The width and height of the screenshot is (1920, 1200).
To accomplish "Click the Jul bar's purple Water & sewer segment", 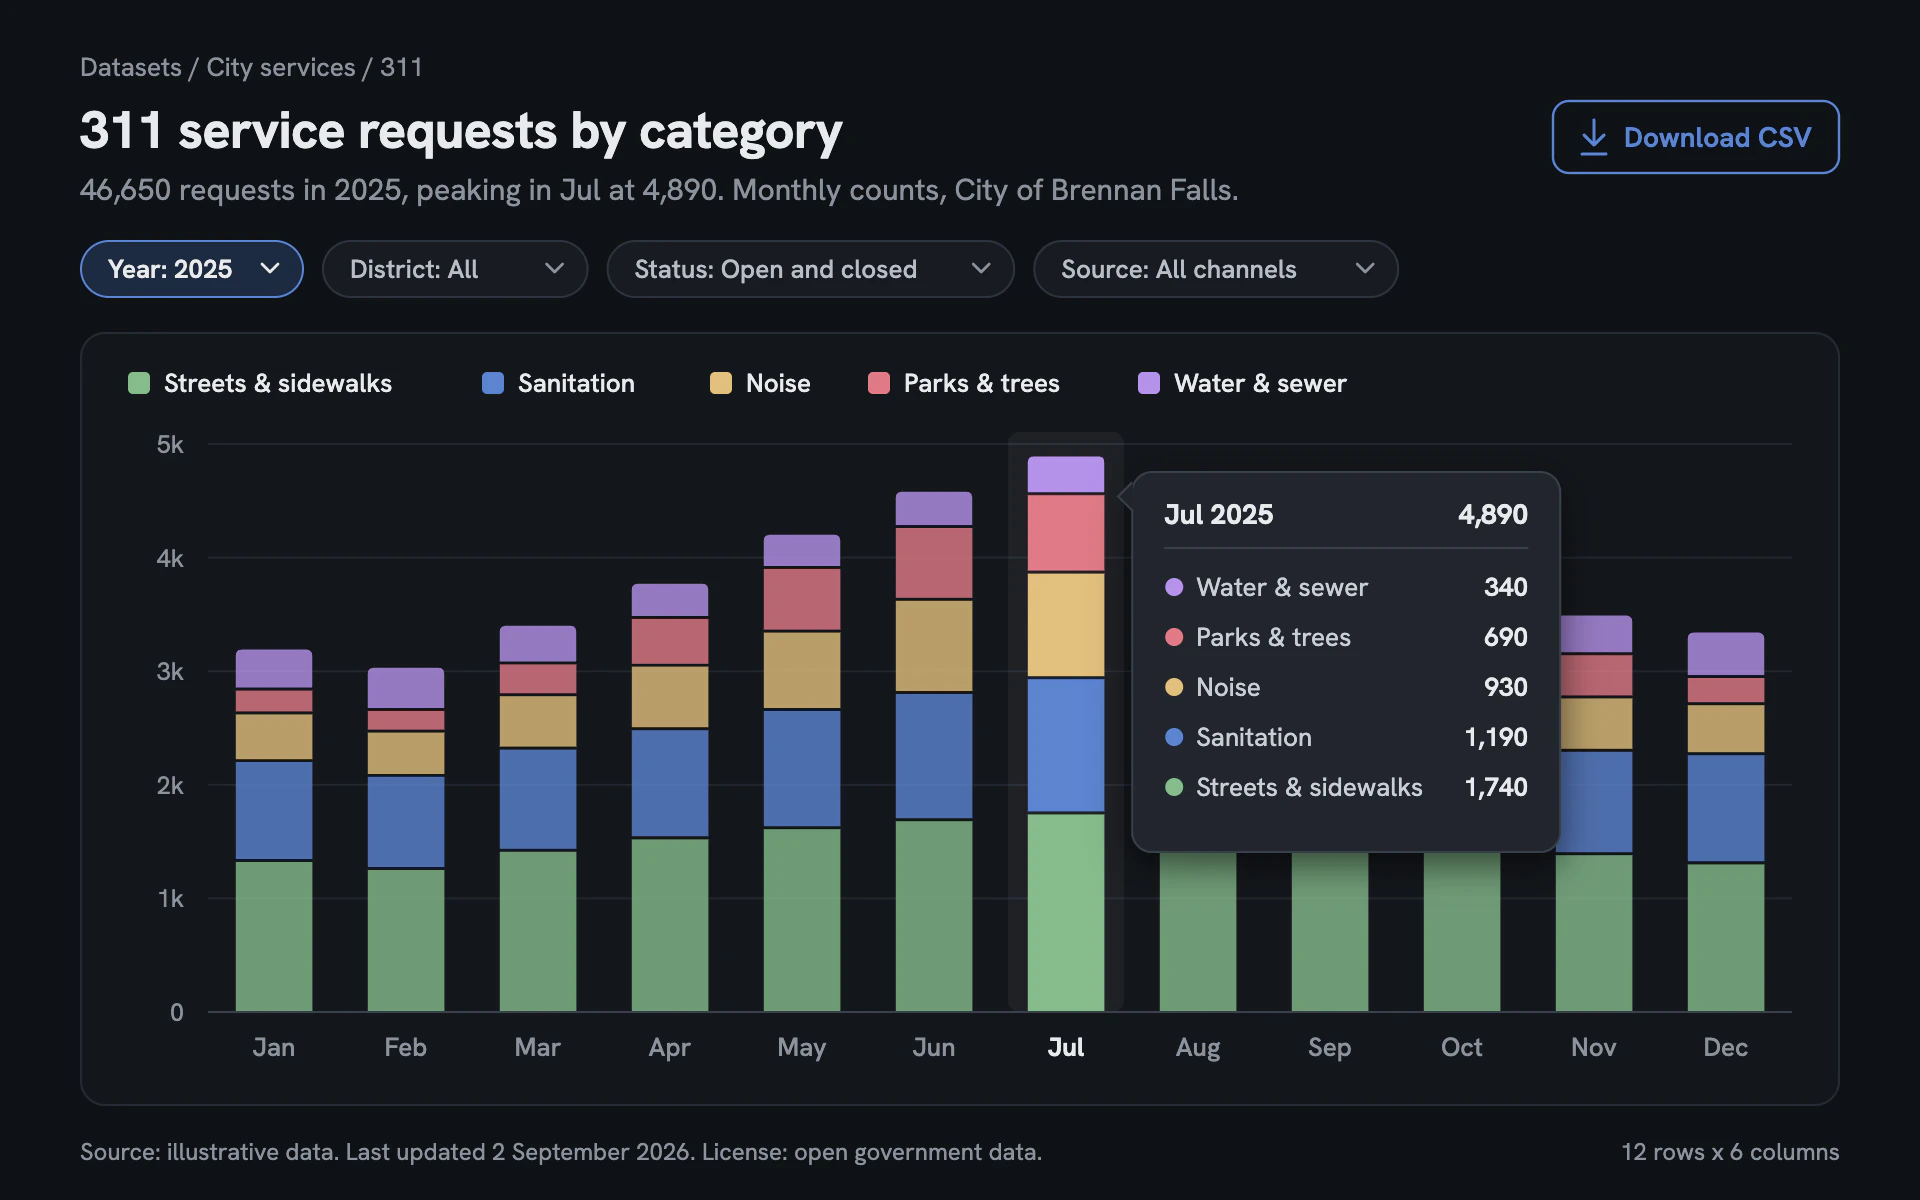I will 1066,474.
